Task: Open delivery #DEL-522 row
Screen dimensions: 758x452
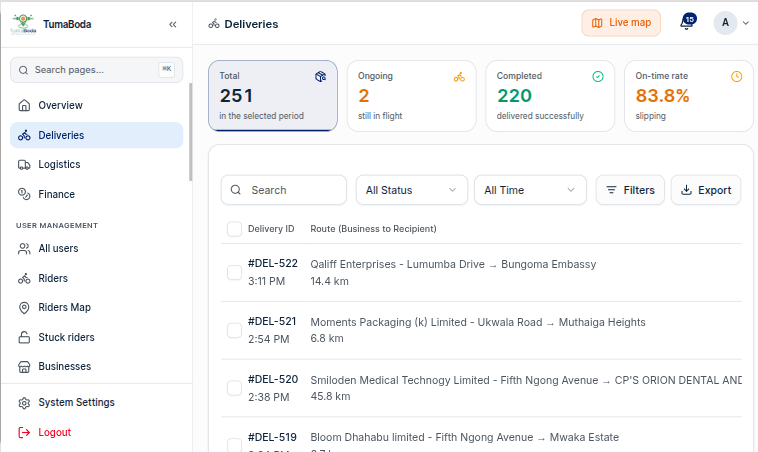Action: (481, 273)
